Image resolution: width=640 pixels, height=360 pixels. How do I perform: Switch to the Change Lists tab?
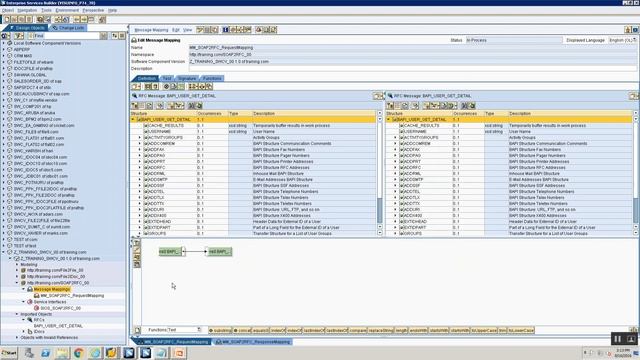68,28
